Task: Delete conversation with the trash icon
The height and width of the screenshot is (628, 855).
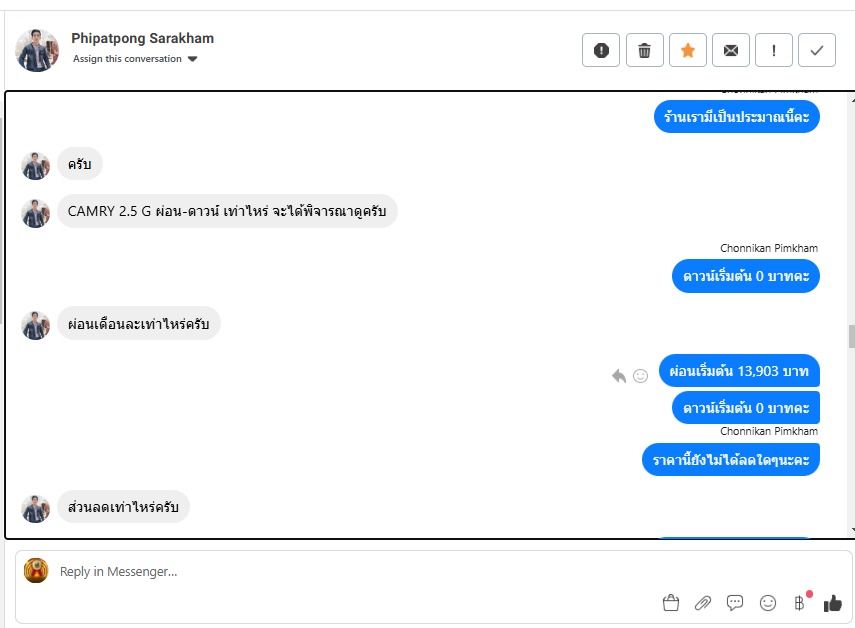Action: [x=645, y=50]
